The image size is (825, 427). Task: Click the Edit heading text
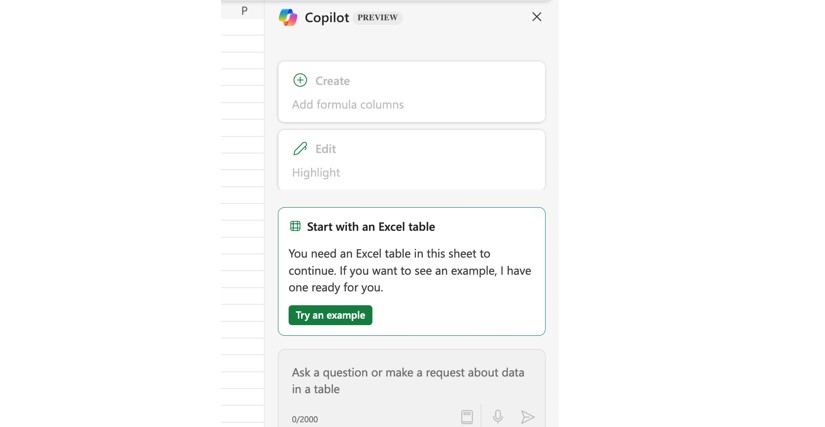coord(325,149)
